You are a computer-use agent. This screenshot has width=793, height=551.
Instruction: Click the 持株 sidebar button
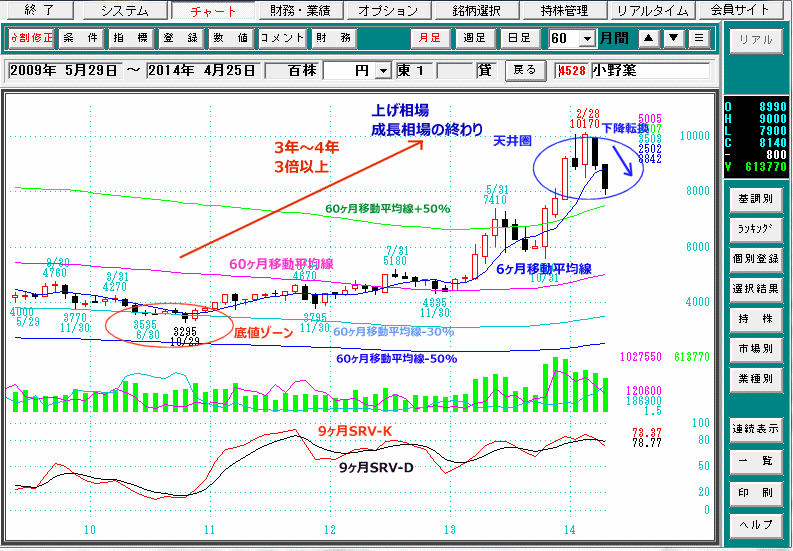click(756, 318)
